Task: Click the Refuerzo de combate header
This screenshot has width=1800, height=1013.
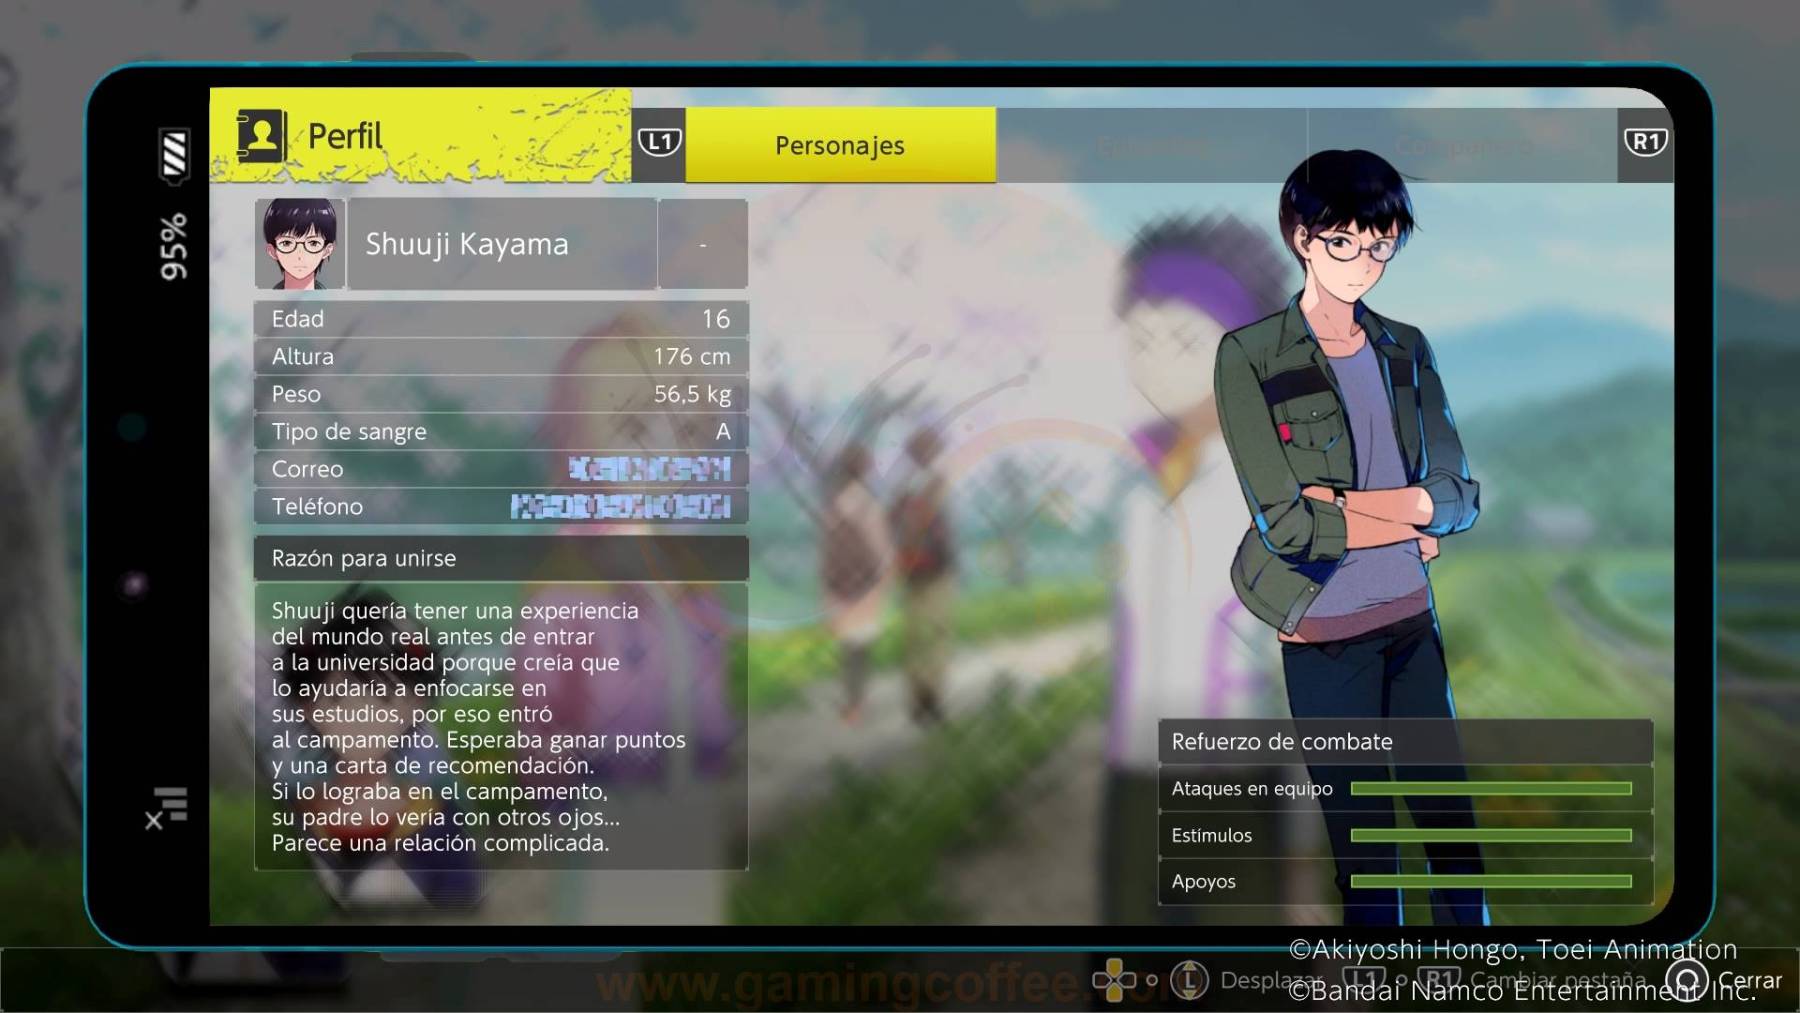Action: [1405, 742]
